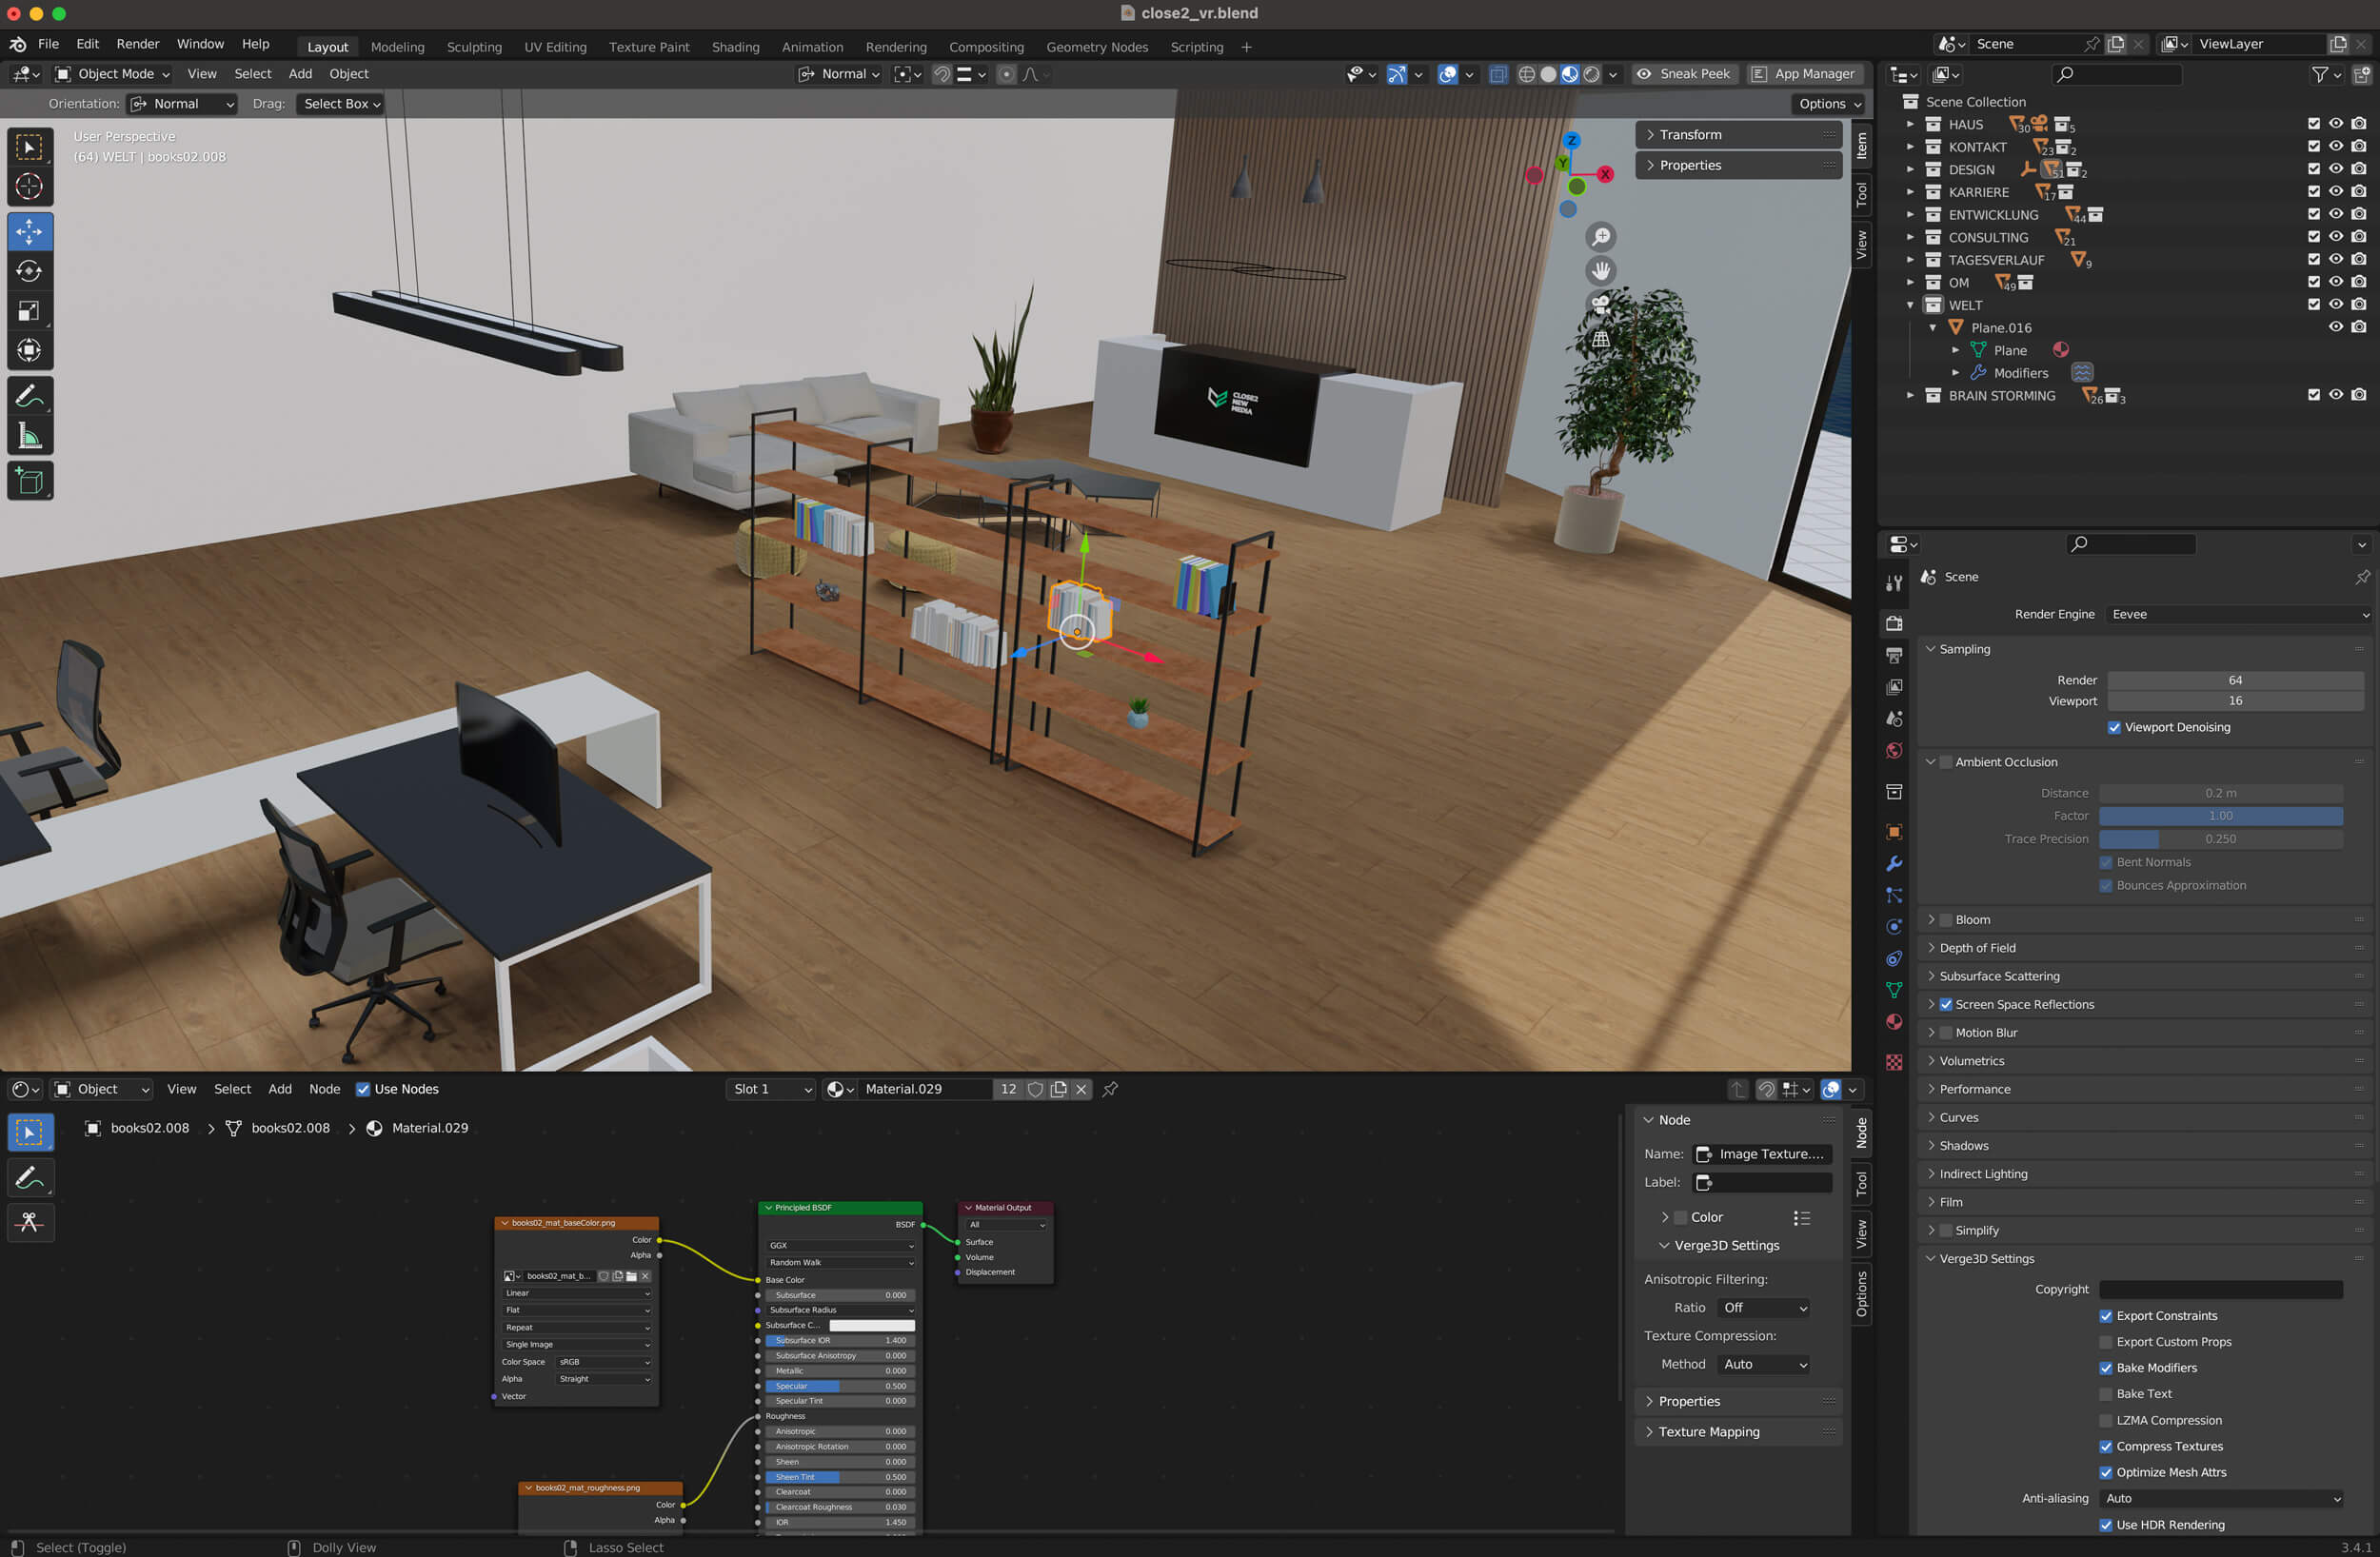Toggle camera view icon in viewport
2380x1557 pixels.
(x=1601, y=304)
